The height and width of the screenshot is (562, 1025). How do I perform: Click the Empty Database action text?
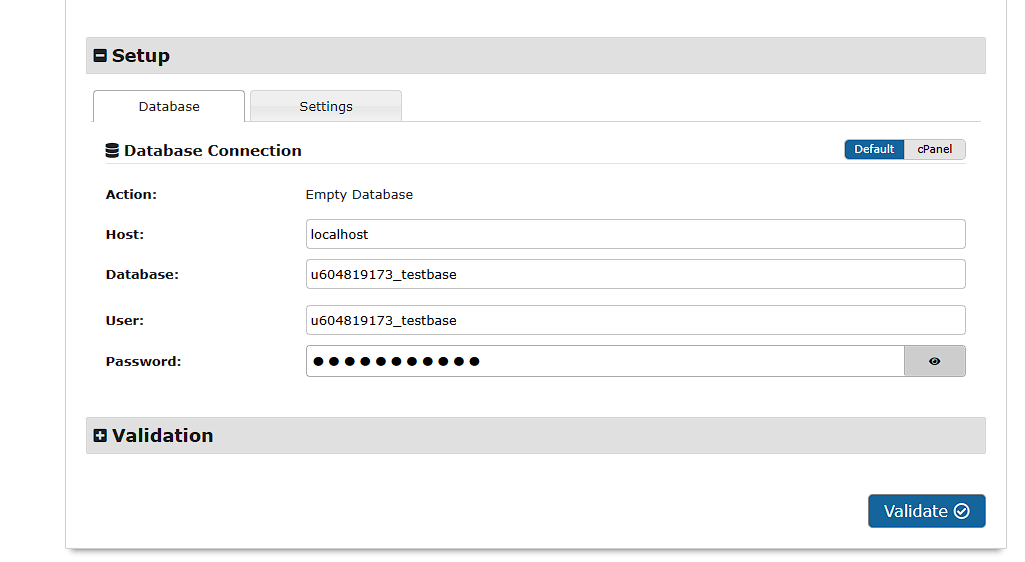[x=359, y=195]
